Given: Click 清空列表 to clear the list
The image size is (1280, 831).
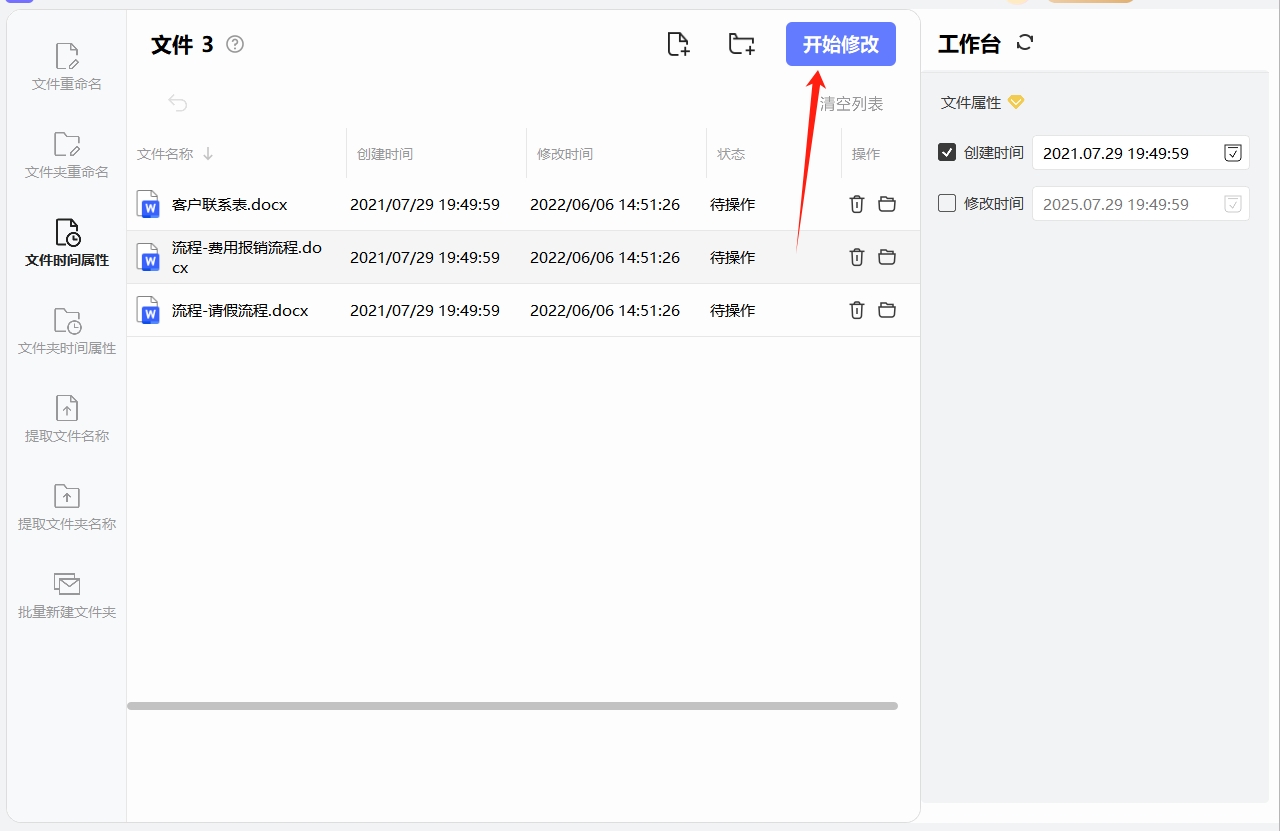Looking at the screenshot, I should click(x=851, y=104).
